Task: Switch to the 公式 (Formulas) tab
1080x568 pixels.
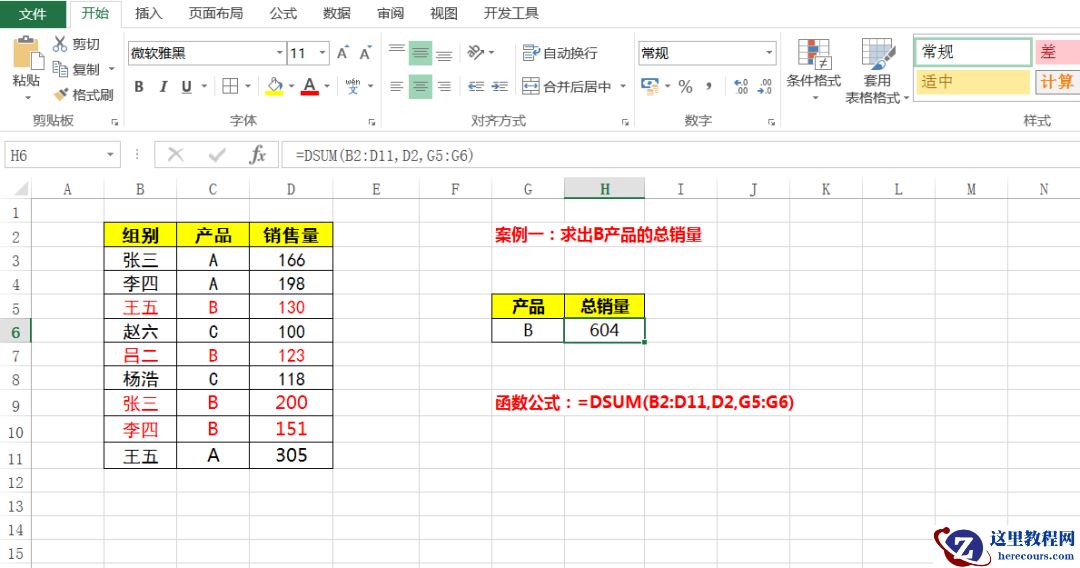Action: [283, 14]
